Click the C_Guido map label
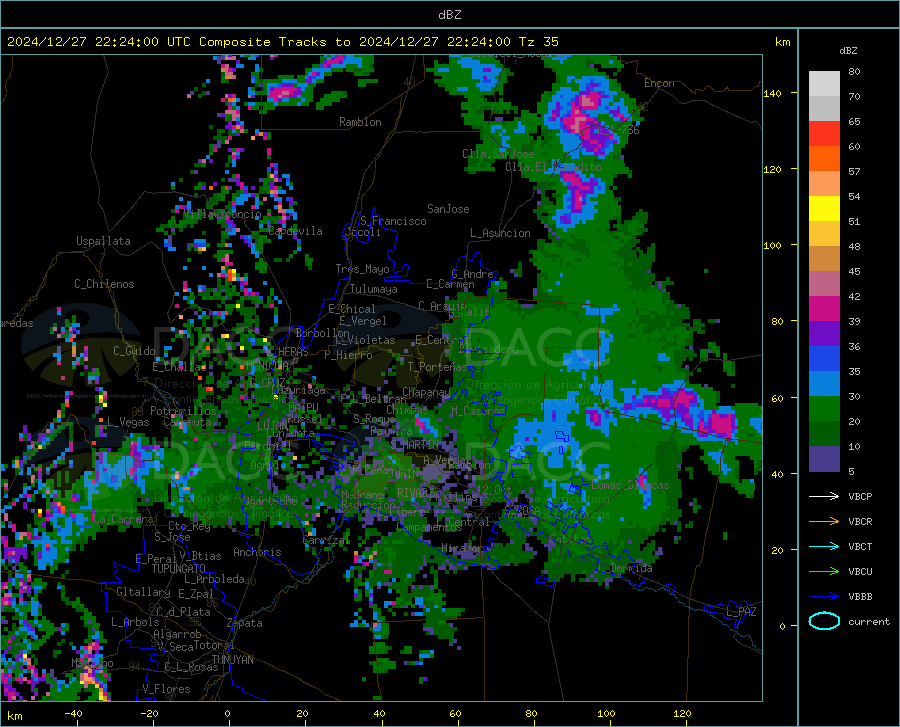The image size is (900, 727). point(134,351)
